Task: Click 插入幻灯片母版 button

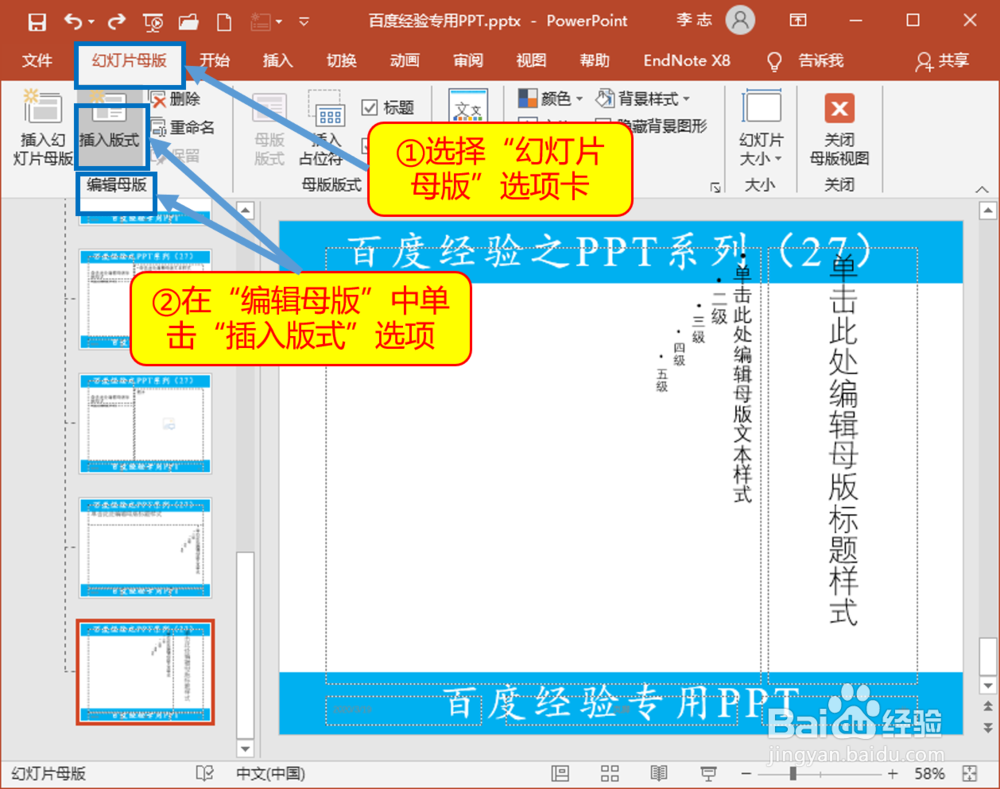Action: (42, 127)
